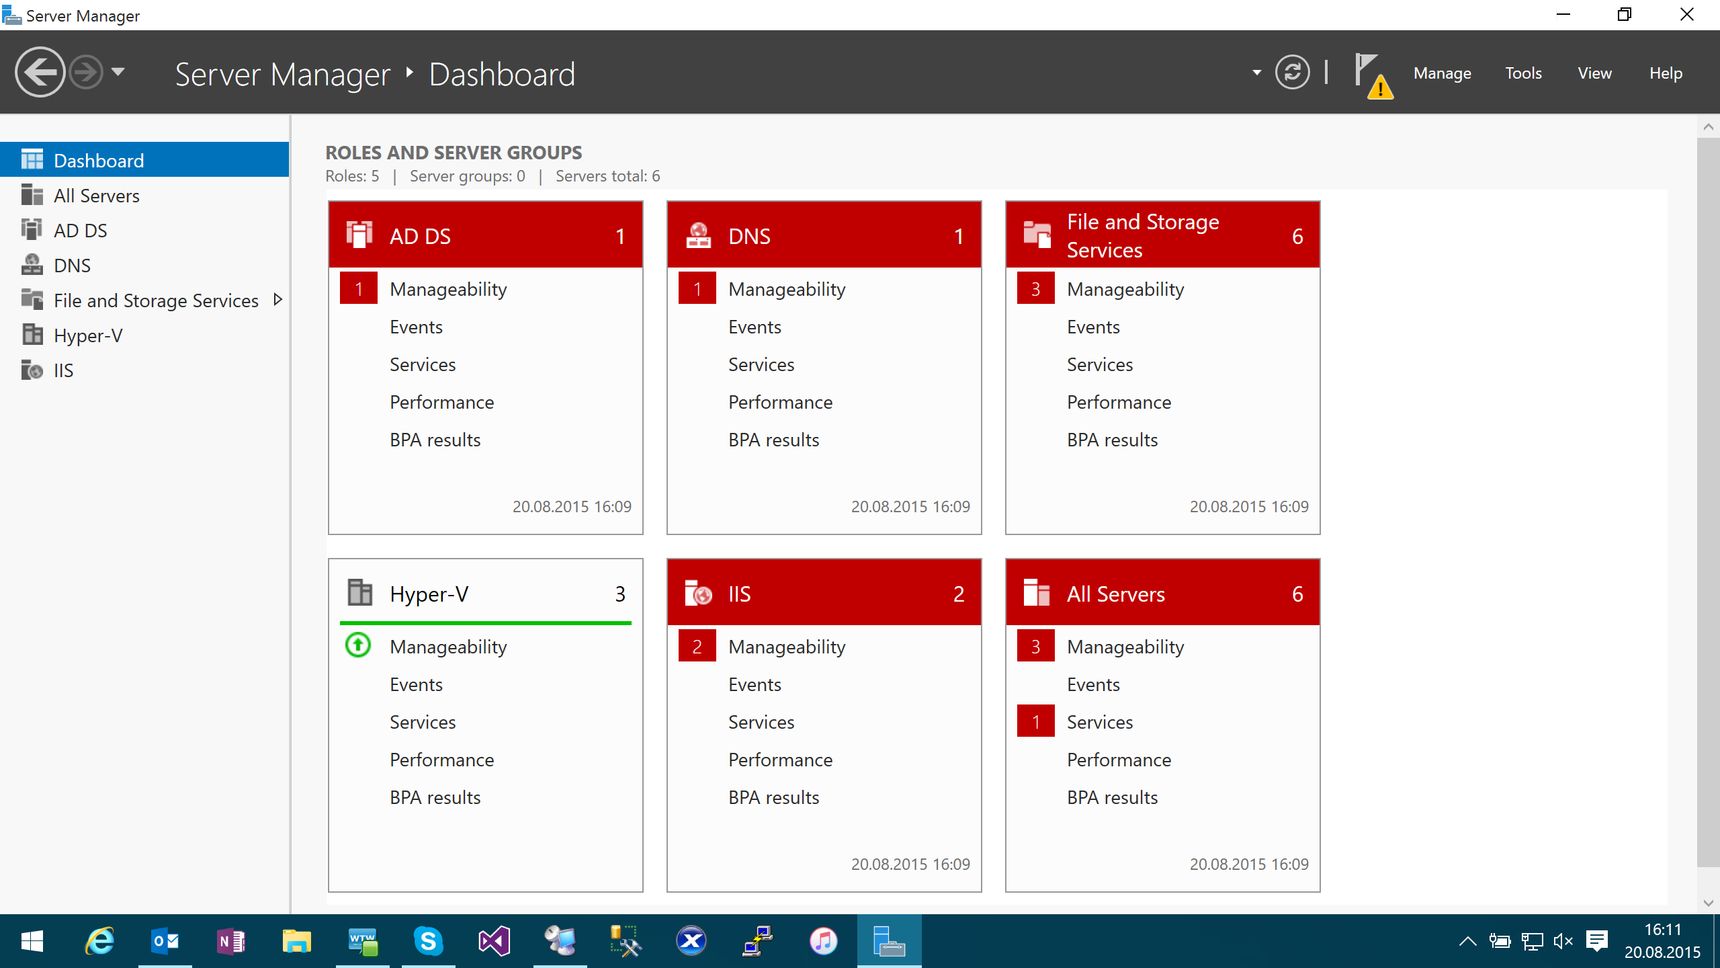
Task: Click the scrollbar down arrow
Action: click(1708, 902)
